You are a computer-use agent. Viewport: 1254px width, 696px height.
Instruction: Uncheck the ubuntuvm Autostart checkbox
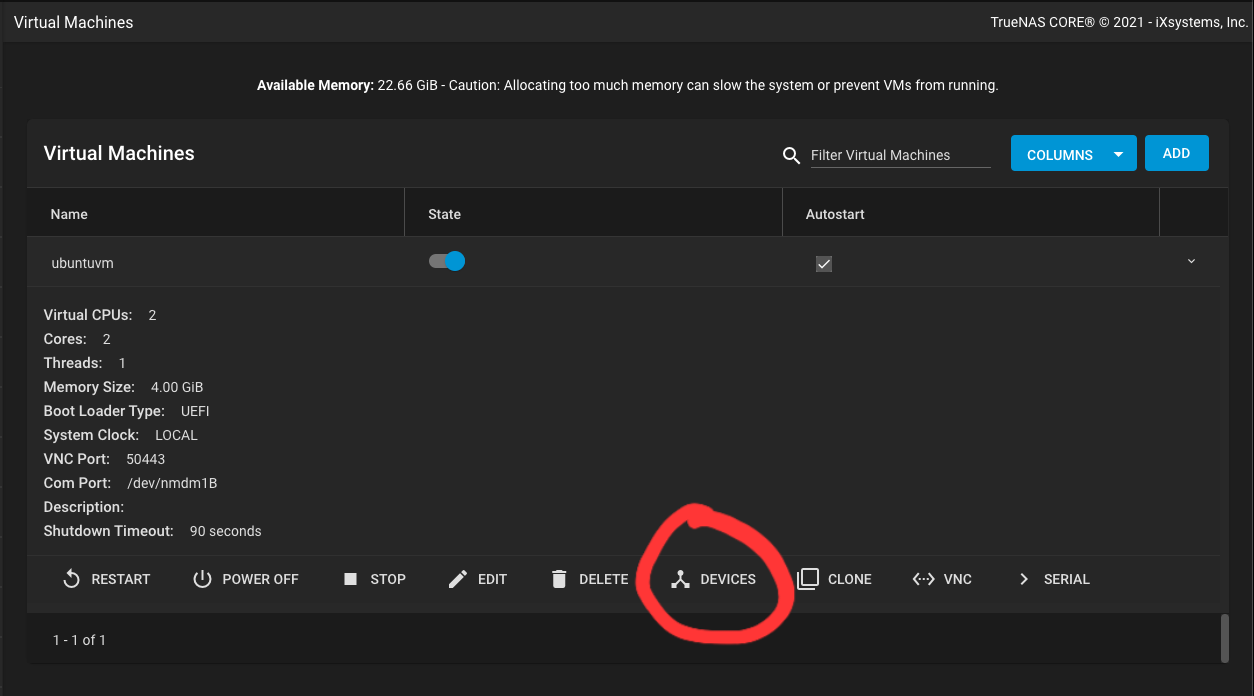click(824, 264)
